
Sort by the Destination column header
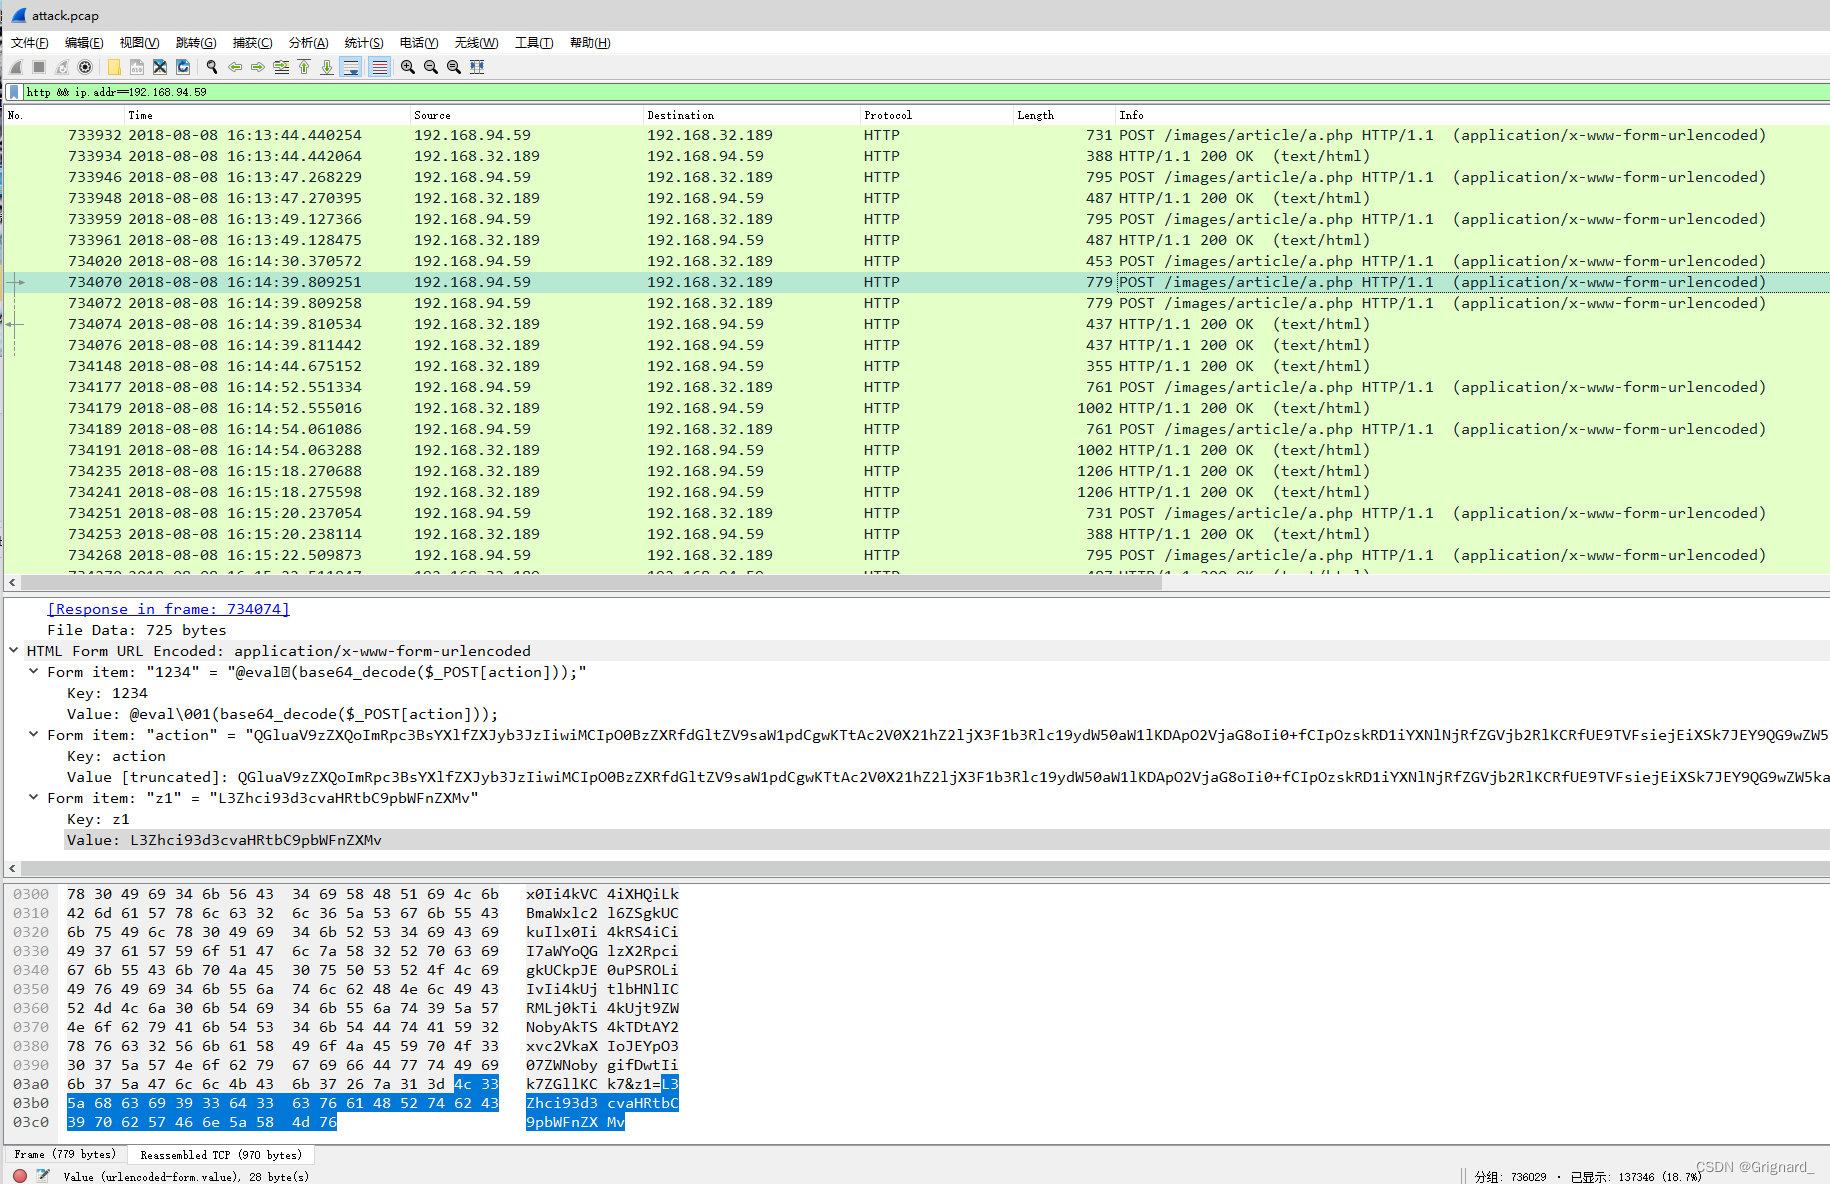point(752,115)
